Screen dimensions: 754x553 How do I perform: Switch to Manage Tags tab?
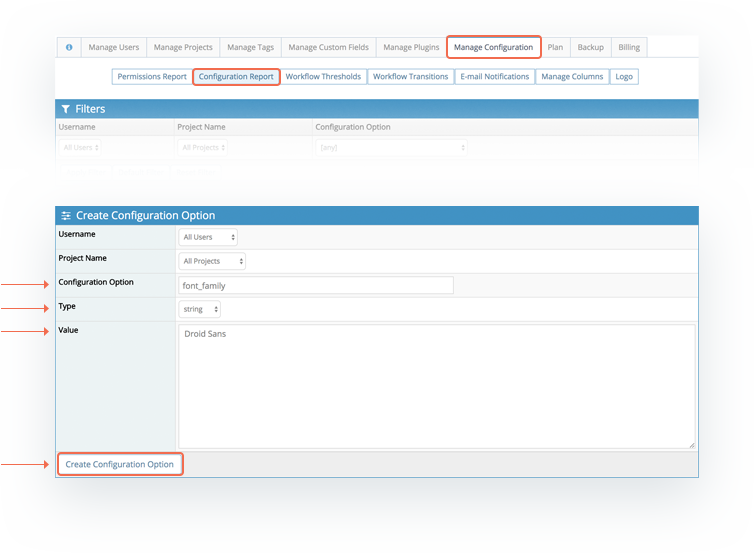pos(250,47)
